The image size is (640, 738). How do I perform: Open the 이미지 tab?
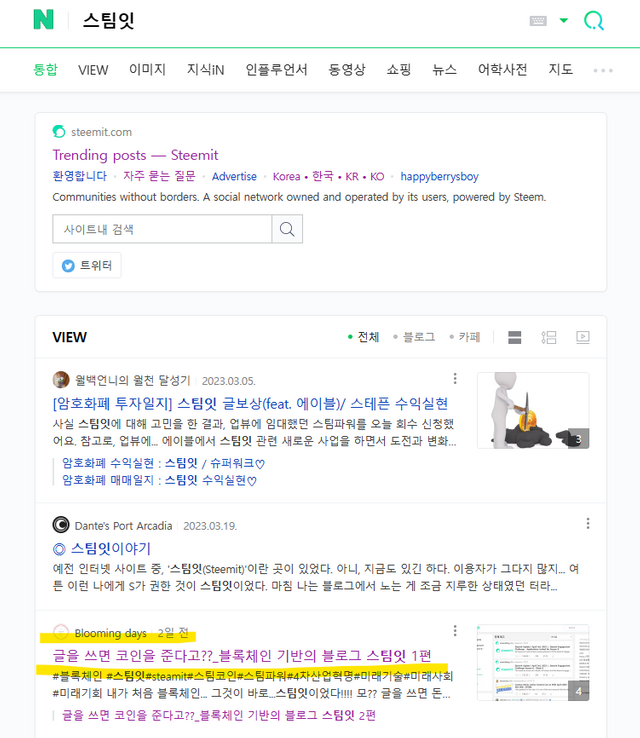147,70
